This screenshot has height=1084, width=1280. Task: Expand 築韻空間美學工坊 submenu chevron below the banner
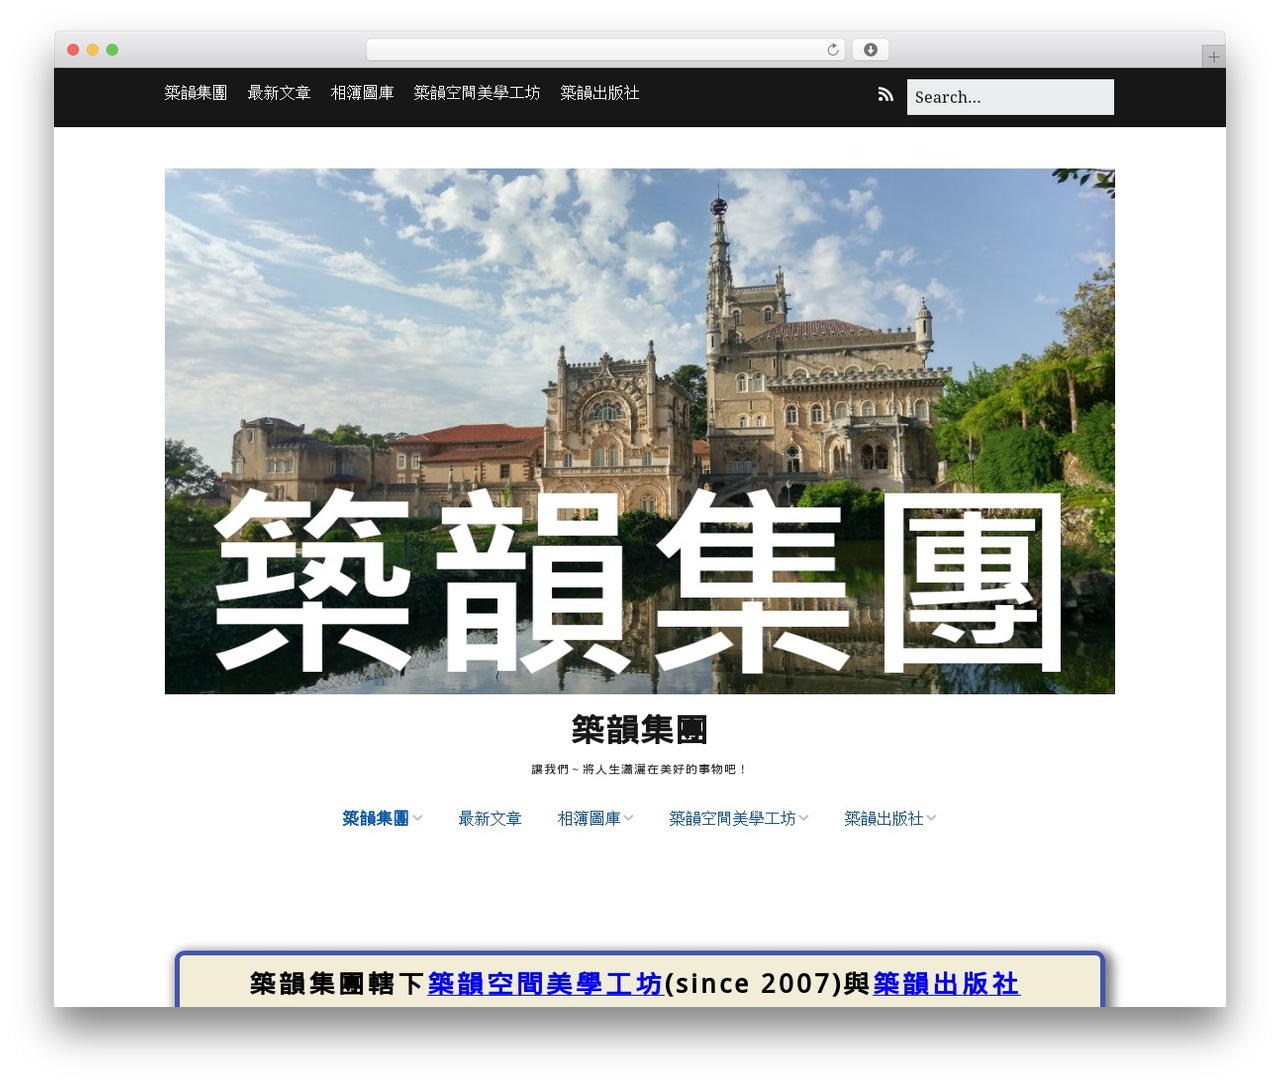[804, 818]
